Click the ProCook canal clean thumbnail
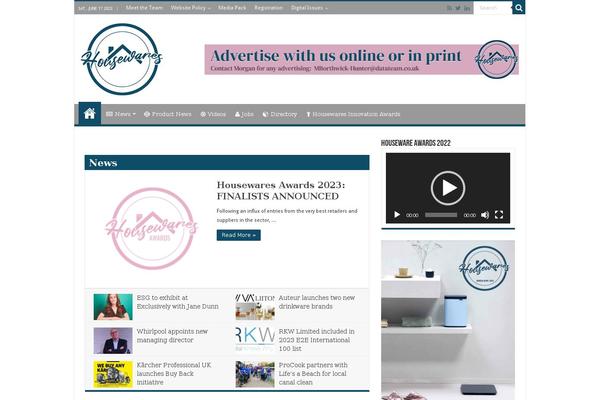Screen dimensions: 600x400 pyautogui.click(x=255, y=374)
